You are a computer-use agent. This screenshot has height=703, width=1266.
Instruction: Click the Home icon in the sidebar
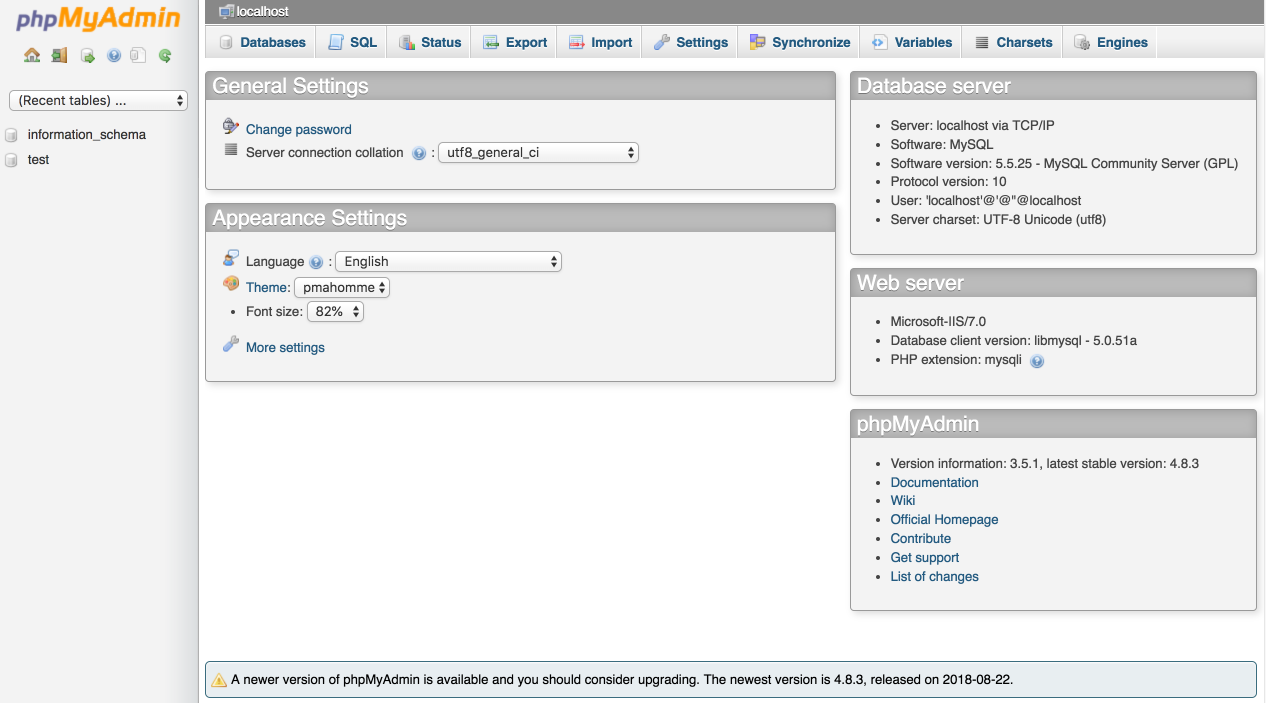click(x=32, y=56)
